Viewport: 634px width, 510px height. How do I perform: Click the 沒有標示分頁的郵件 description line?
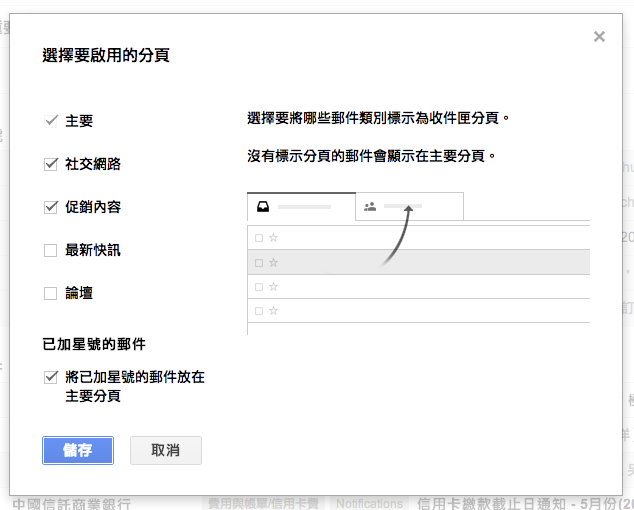(371, 156)
